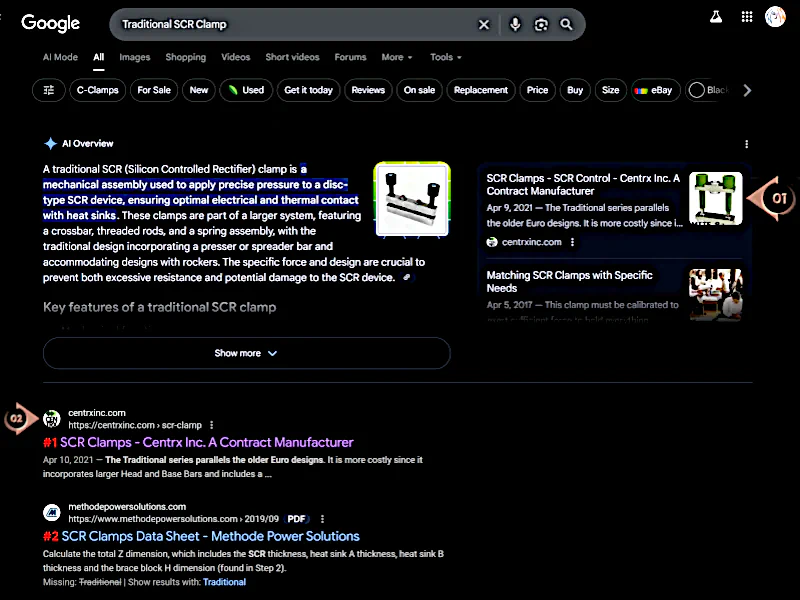800x600 pixels.
Task: Start voice search with microphone icon
Action: 515,24
